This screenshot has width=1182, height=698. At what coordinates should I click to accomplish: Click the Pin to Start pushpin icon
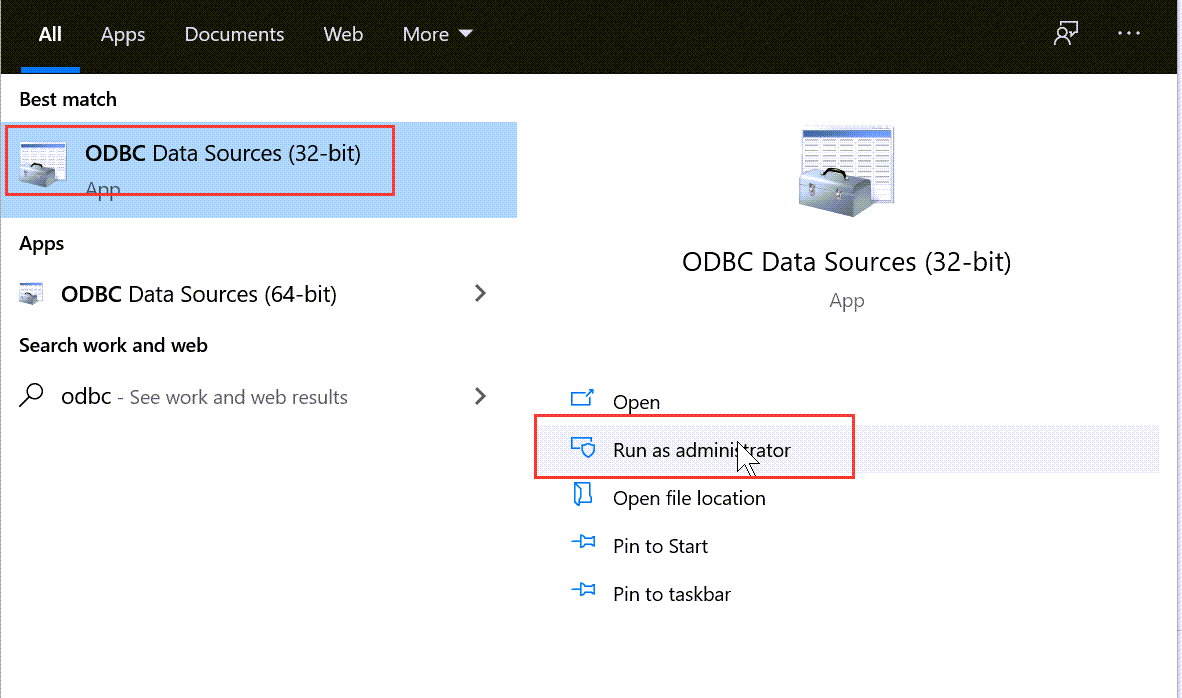point(582,544)
